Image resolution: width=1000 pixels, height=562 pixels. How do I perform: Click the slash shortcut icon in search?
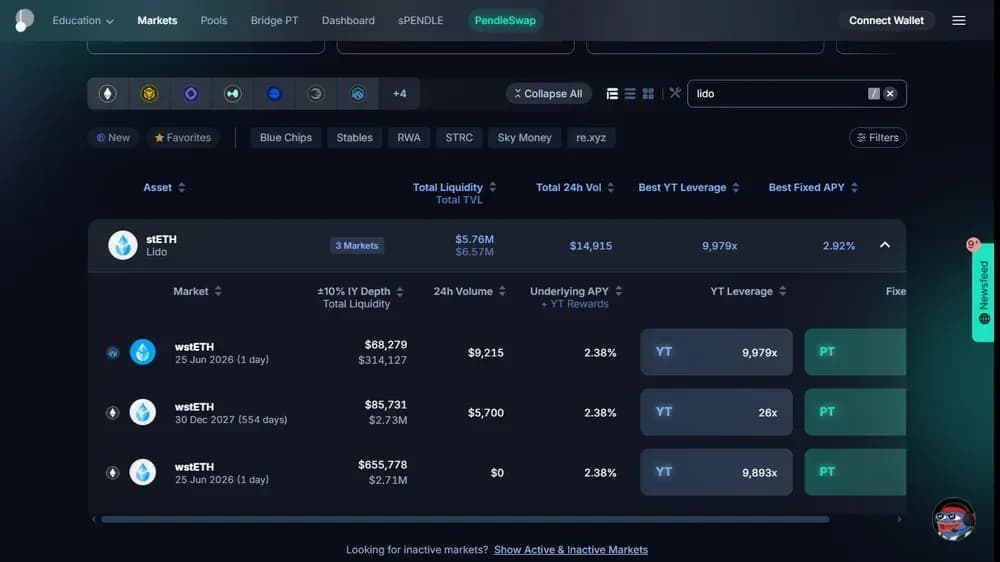point(874,94)
